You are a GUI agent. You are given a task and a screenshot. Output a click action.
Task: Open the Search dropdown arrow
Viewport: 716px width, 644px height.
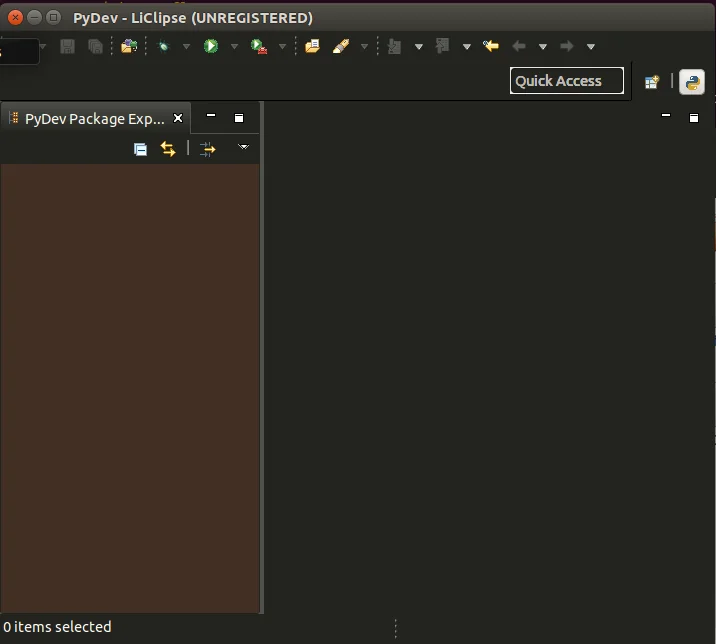364,47
